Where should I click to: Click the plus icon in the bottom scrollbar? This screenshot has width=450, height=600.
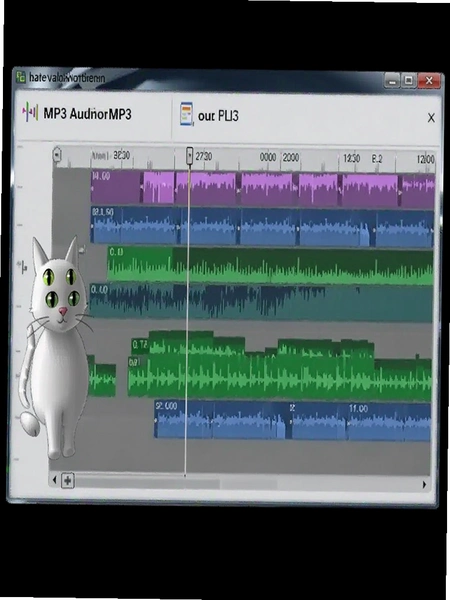tap(68, 480)
